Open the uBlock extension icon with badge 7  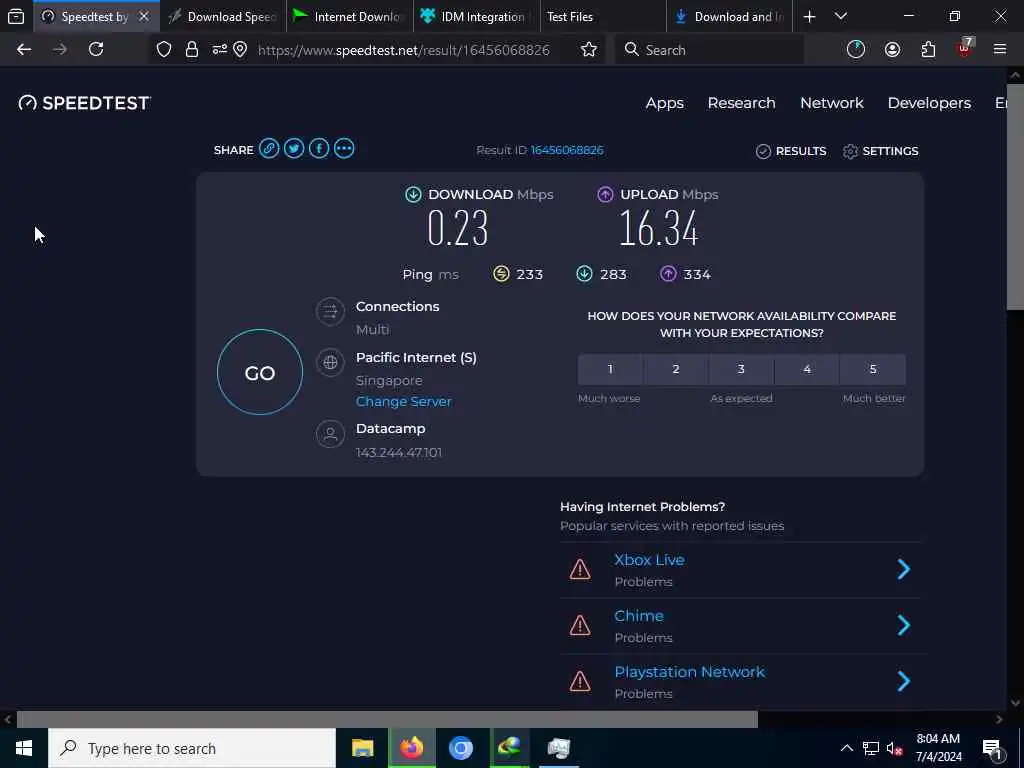(965, 48)
